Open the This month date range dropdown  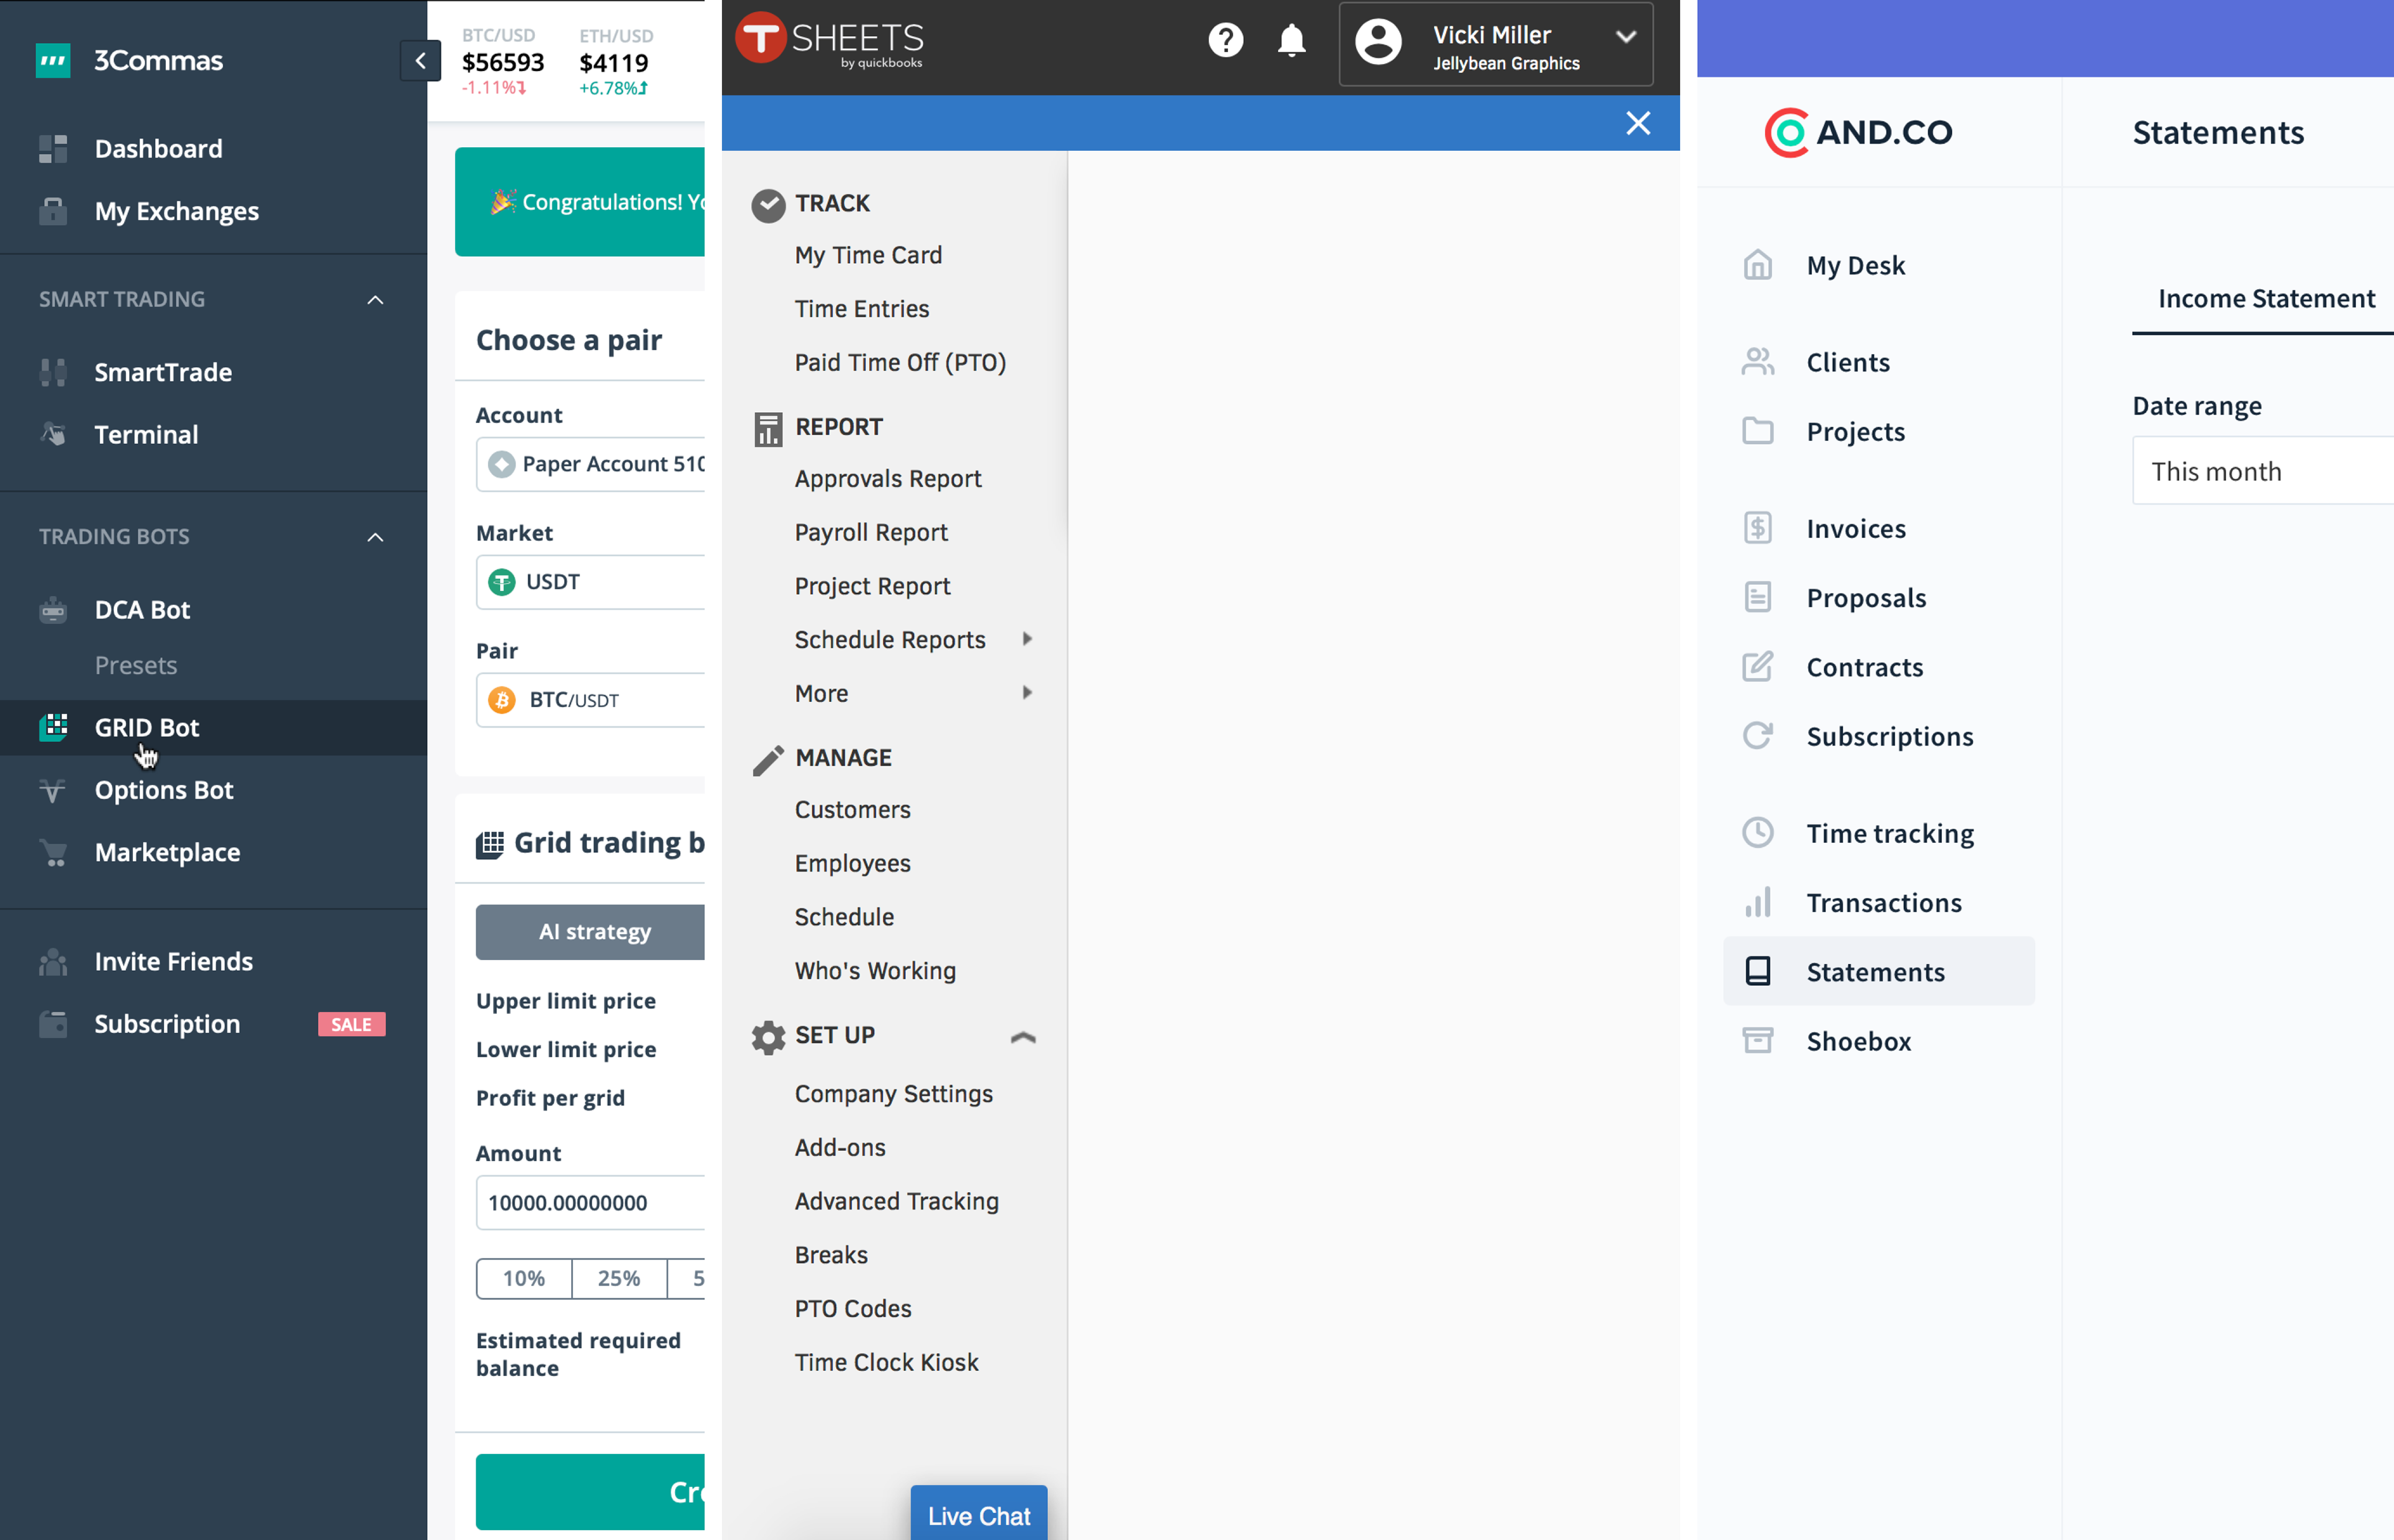tap(2262, 471)
